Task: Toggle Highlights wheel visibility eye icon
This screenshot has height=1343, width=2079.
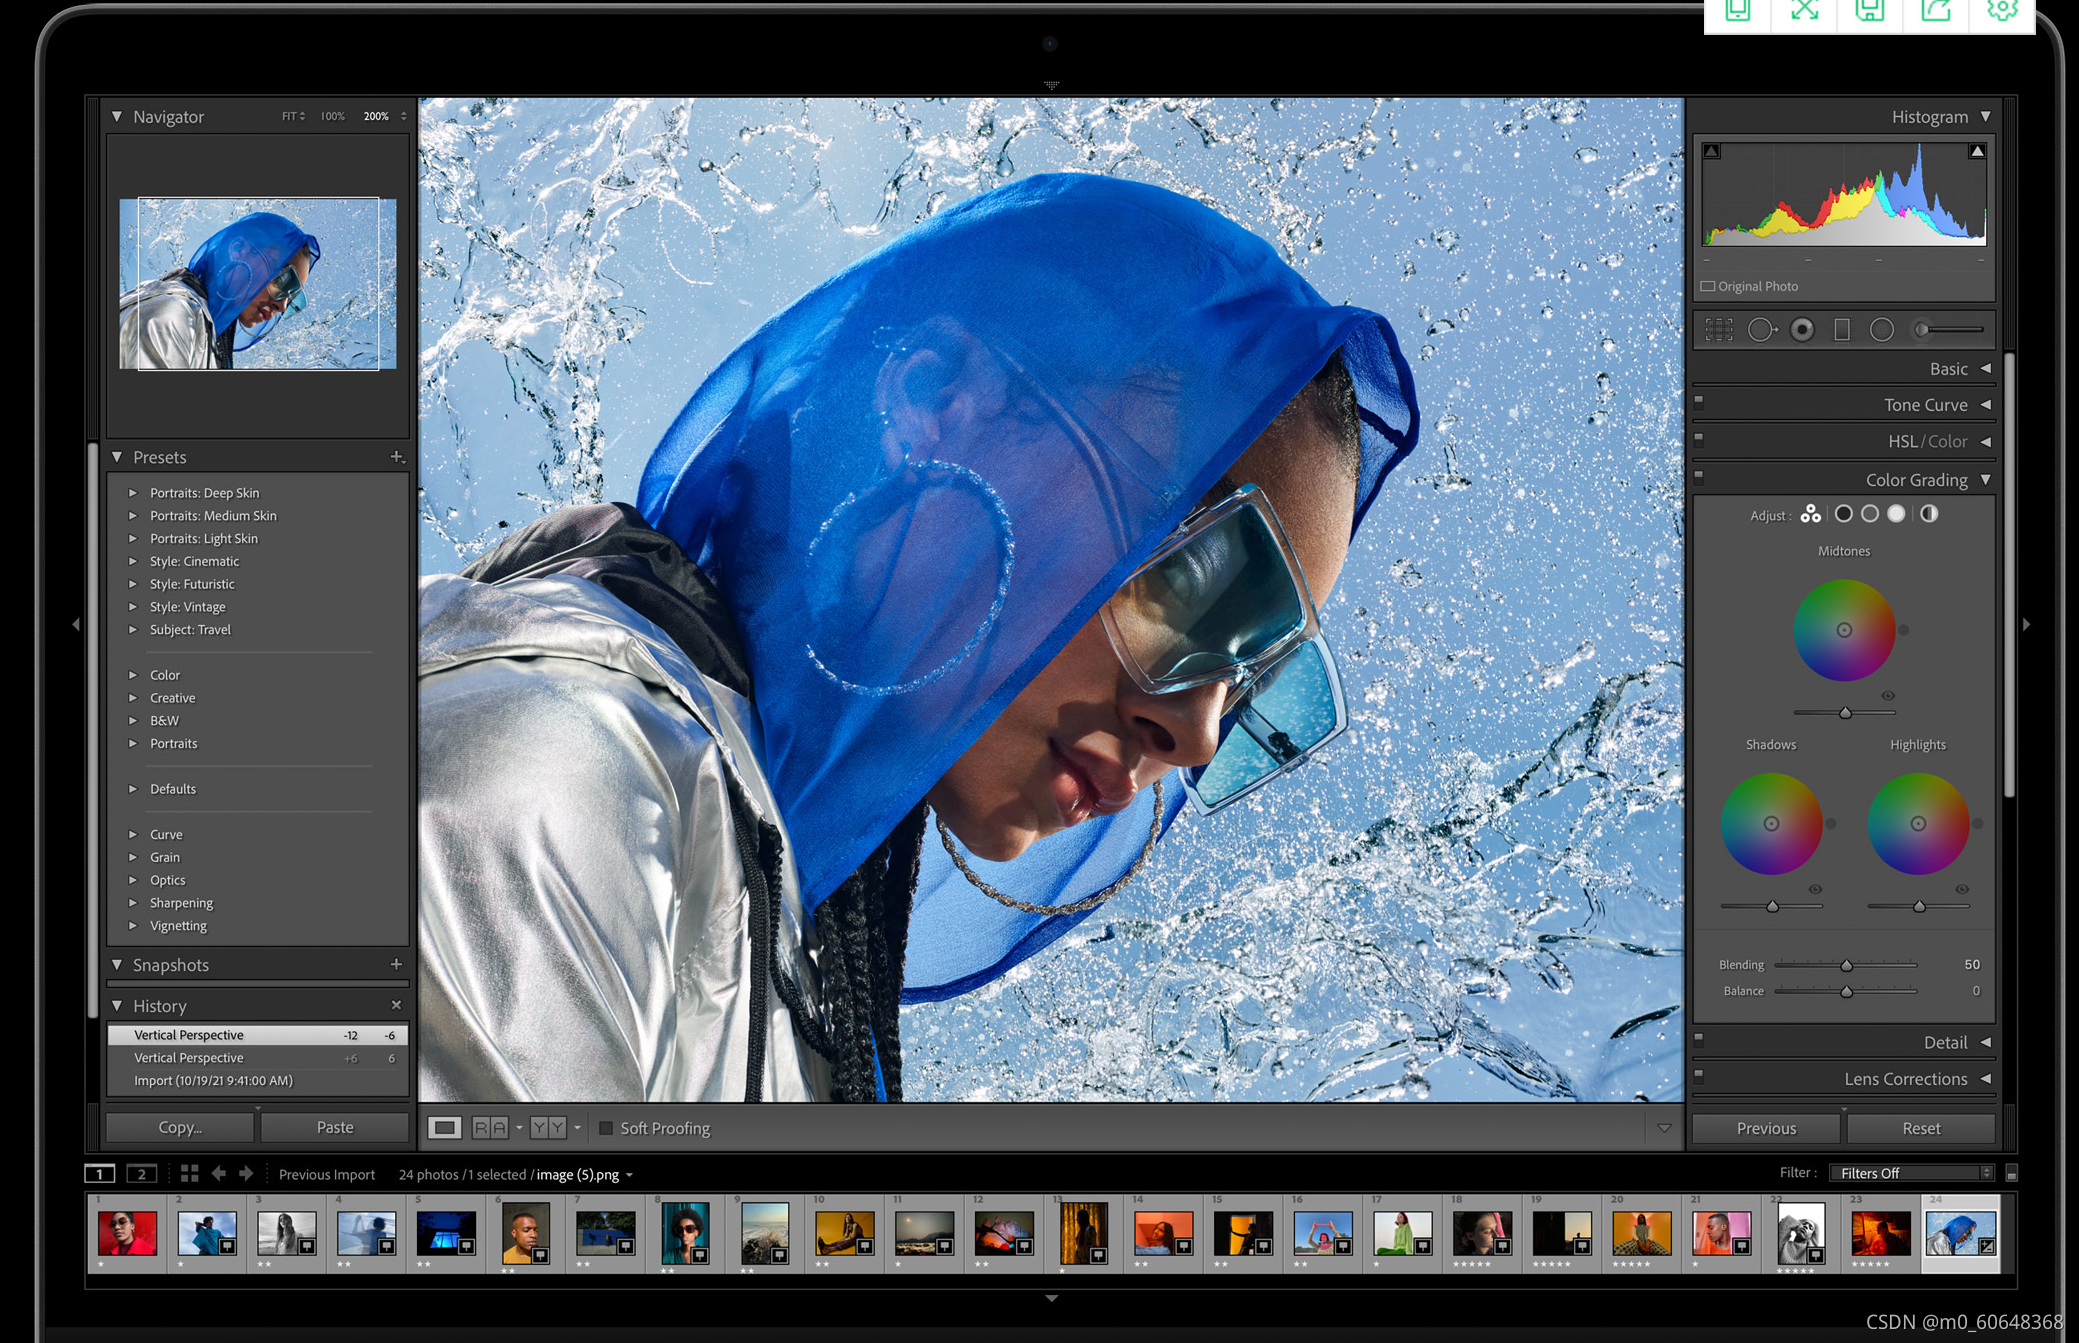Action: pos(1962,889)
